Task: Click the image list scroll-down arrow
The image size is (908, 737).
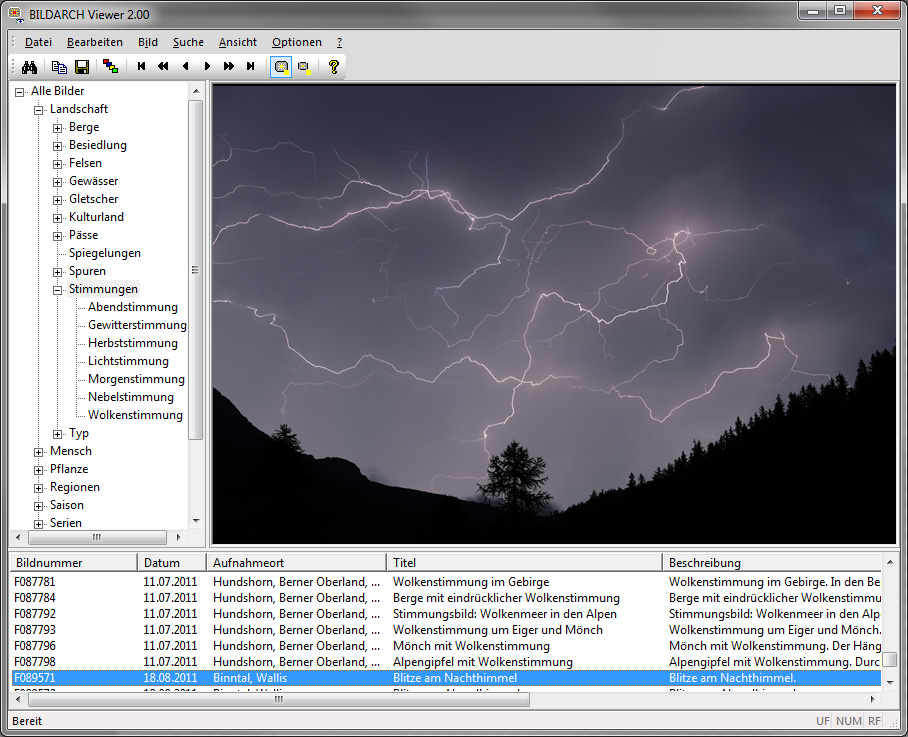Action: [890, 683]
